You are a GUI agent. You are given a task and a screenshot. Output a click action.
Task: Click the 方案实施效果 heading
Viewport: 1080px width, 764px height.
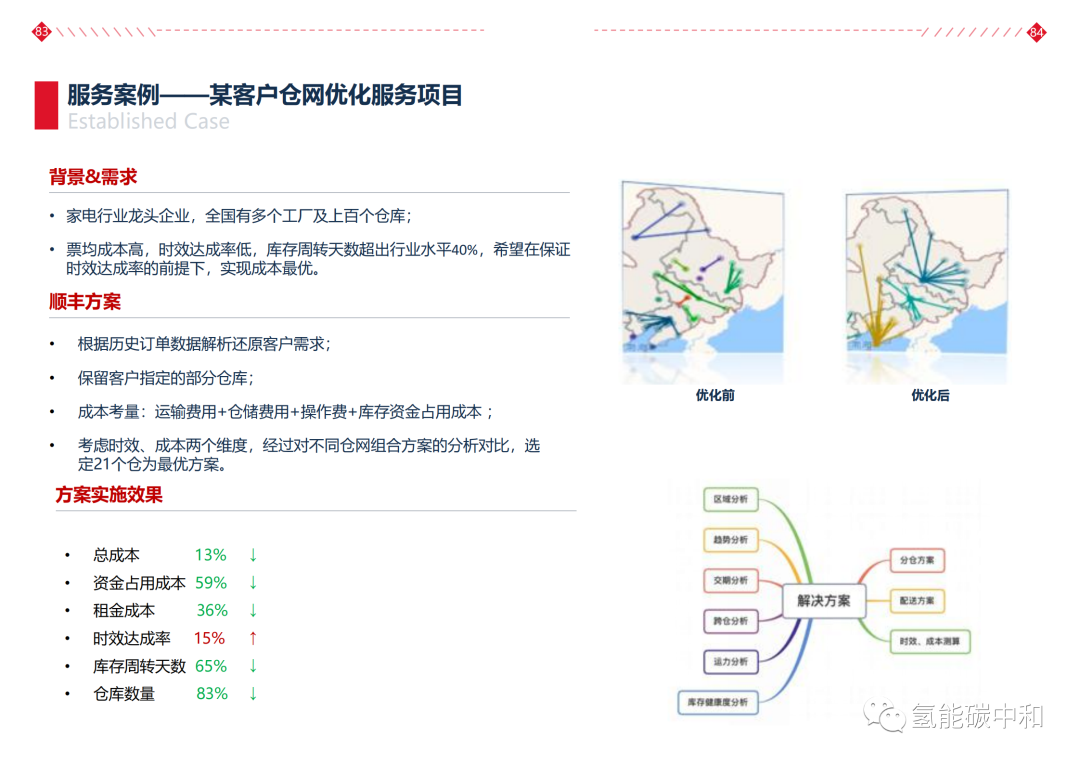click(109, 495)
